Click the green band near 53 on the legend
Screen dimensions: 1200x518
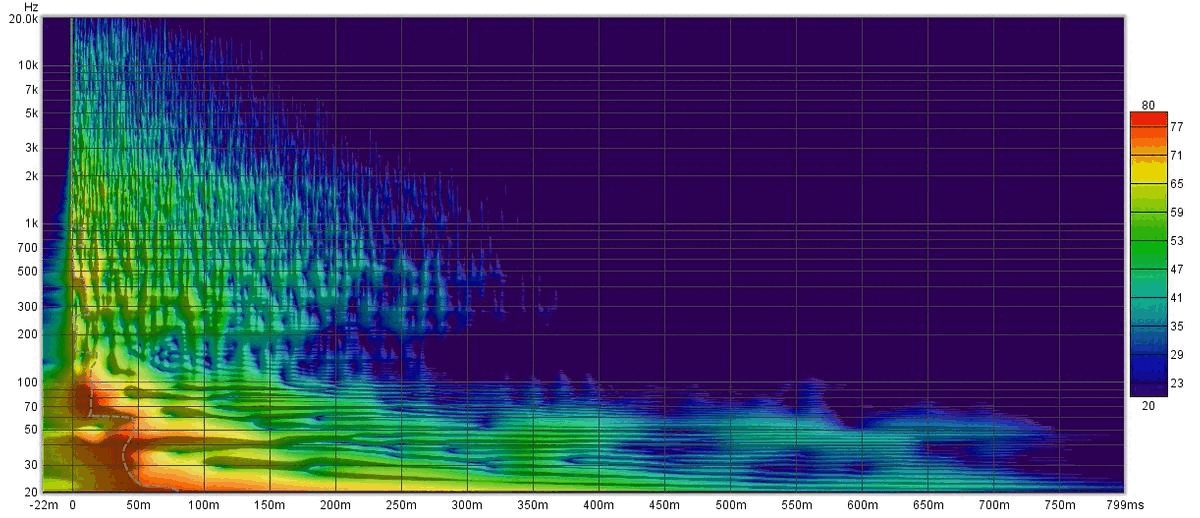(x=1147, y=241)
